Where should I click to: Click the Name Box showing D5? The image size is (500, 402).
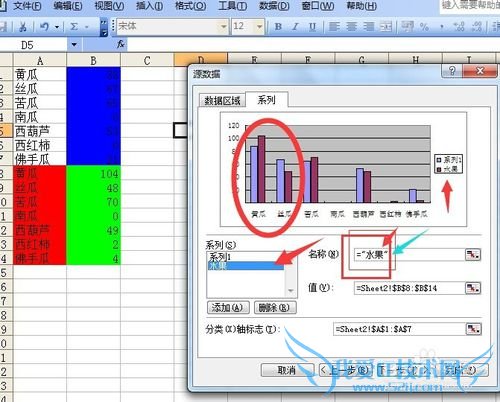pos(34,45)
